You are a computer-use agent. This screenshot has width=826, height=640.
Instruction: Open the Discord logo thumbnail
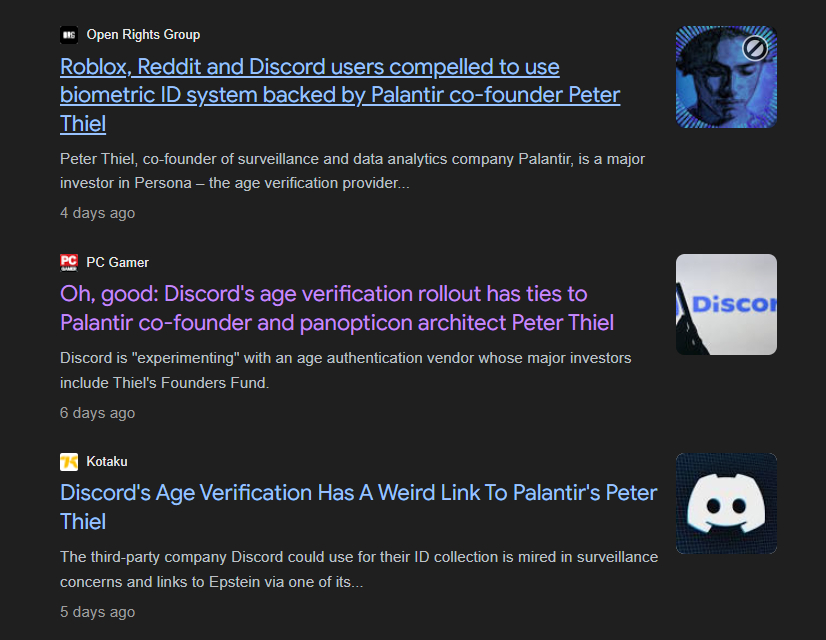coord(726,504)
